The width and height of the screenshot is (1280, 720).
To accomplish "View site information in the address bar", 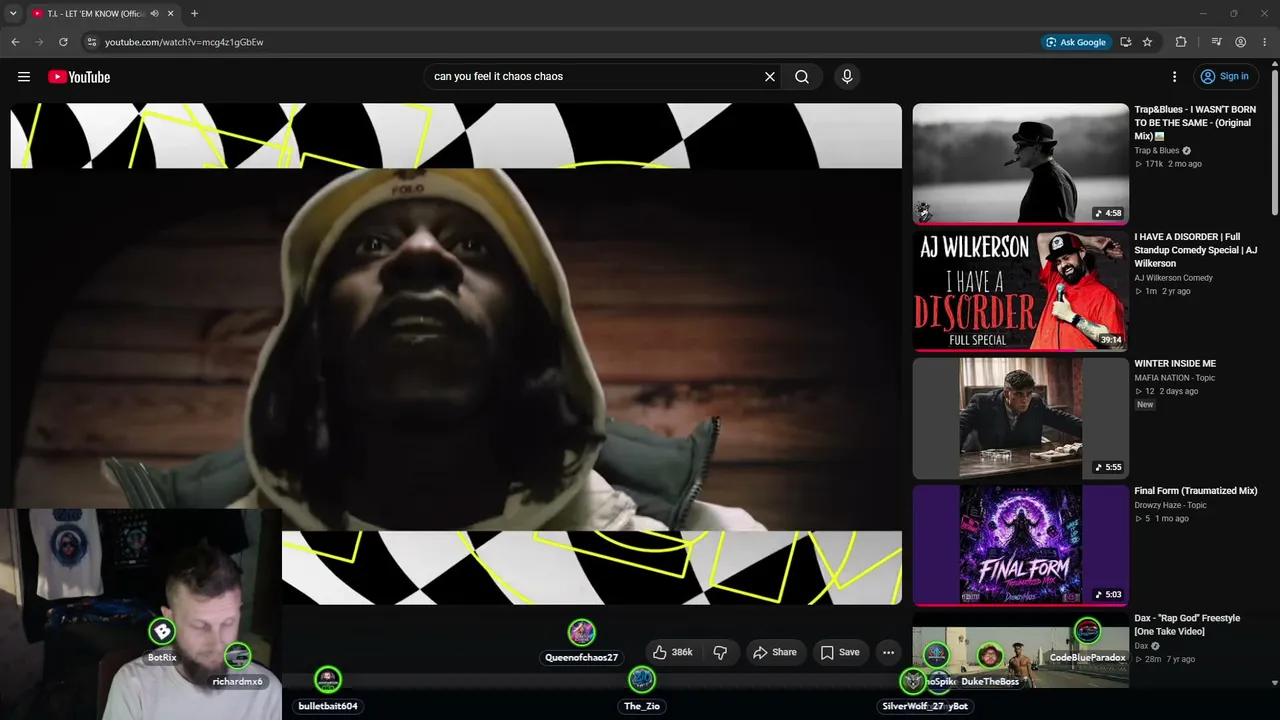I will pyautogui.click(x=91, y=42).
